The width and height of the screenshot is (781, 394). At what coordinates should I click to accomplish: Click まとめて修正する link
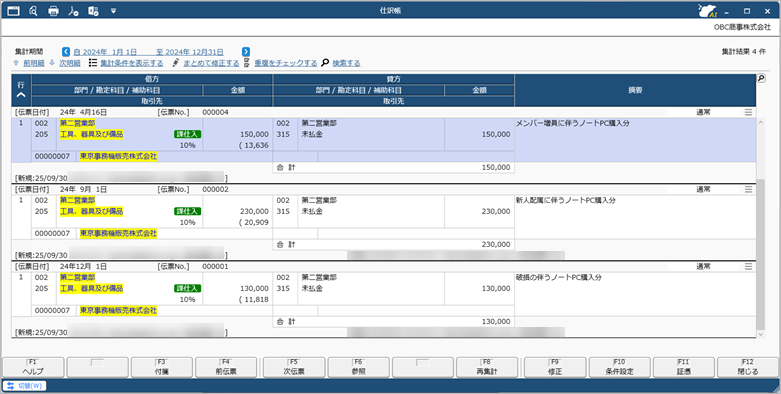pyautogui.click(x=211, y=63)
